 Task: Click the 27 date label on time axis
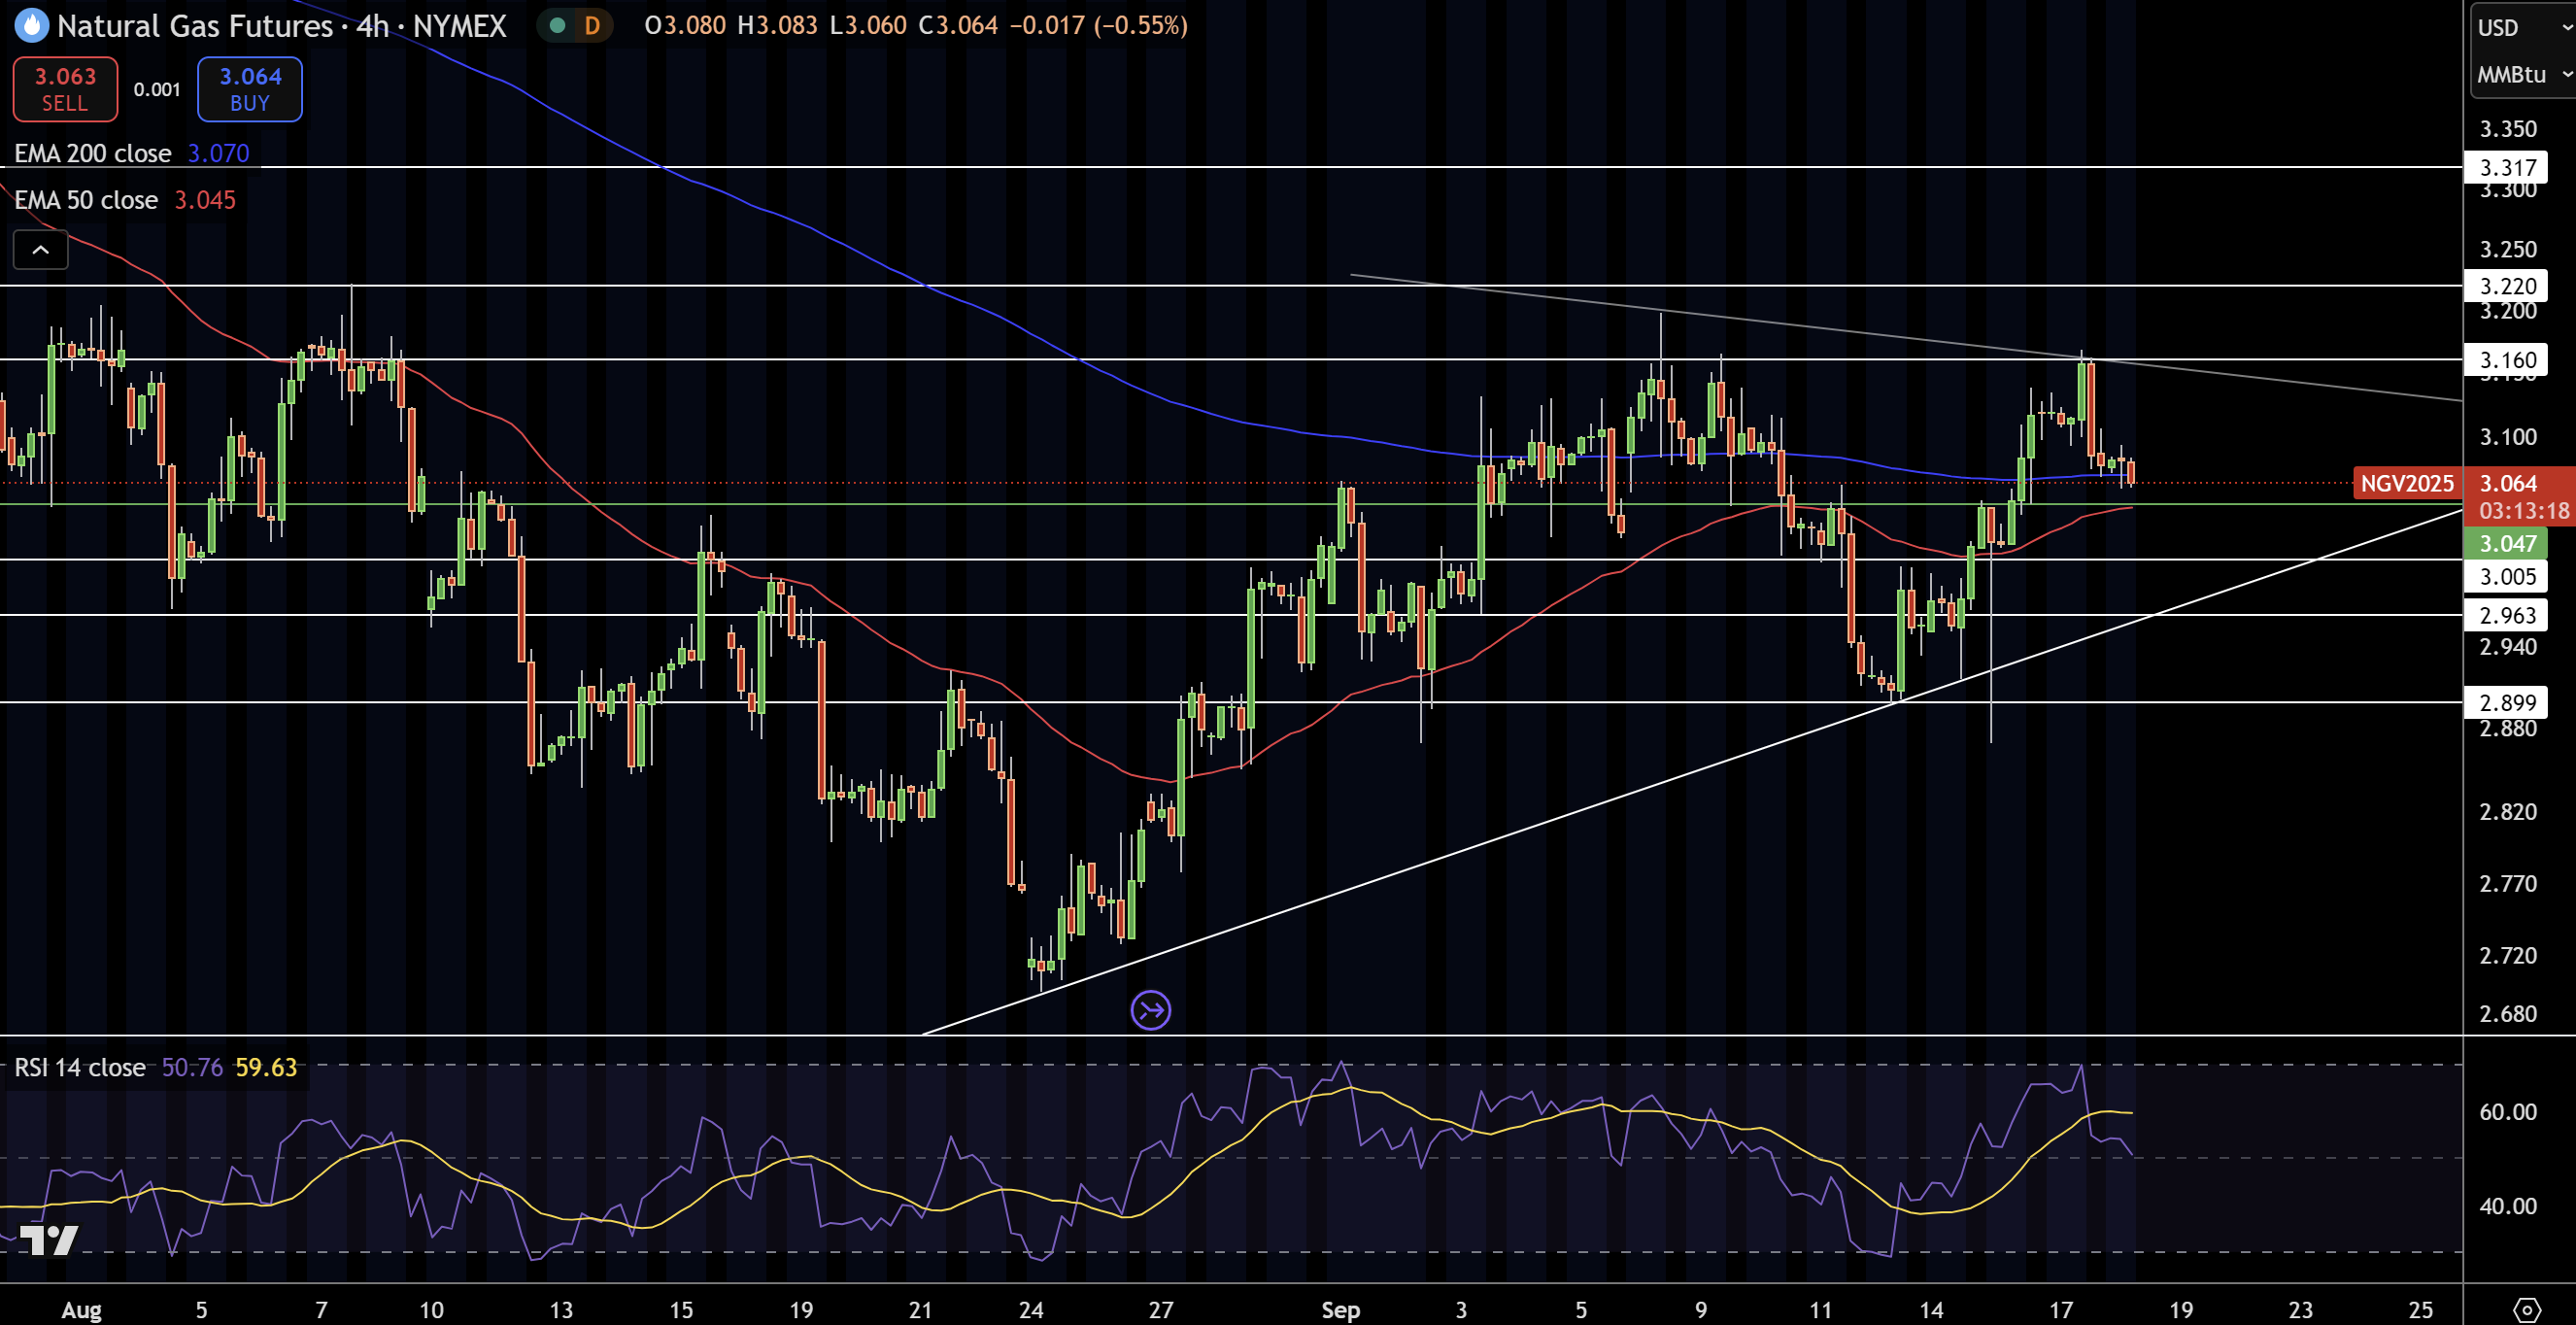(1161, 1310)
